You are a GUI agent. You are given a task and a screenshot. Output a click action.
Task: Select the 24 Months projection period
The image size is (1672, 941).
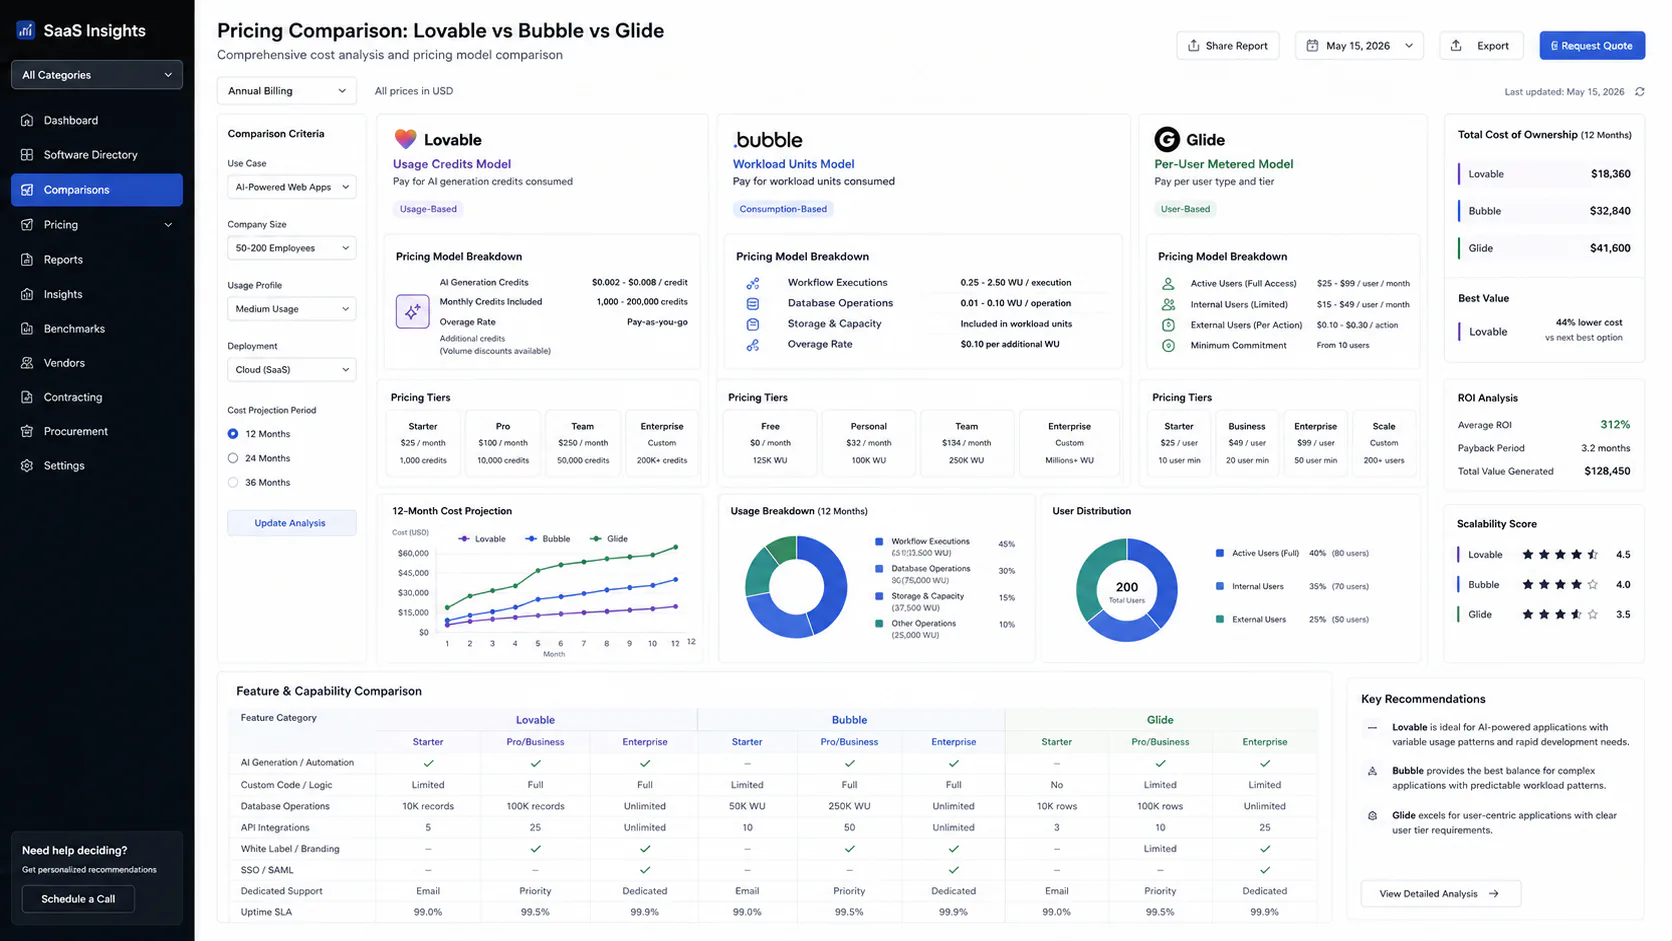pos(233,458)
